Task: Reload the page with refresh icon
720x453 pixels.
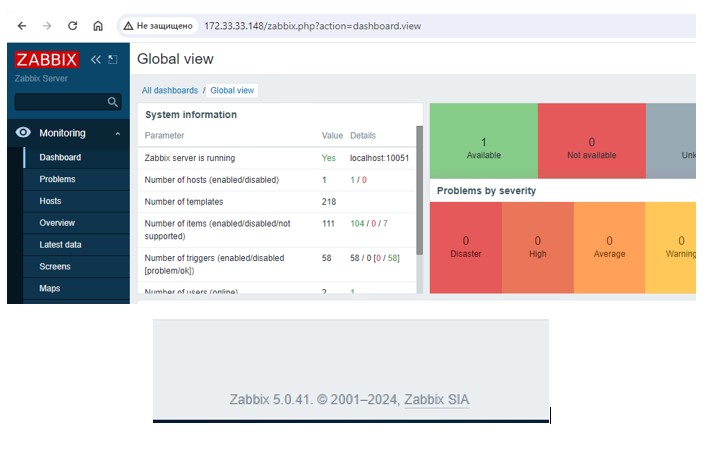Action: pos(72,25)
